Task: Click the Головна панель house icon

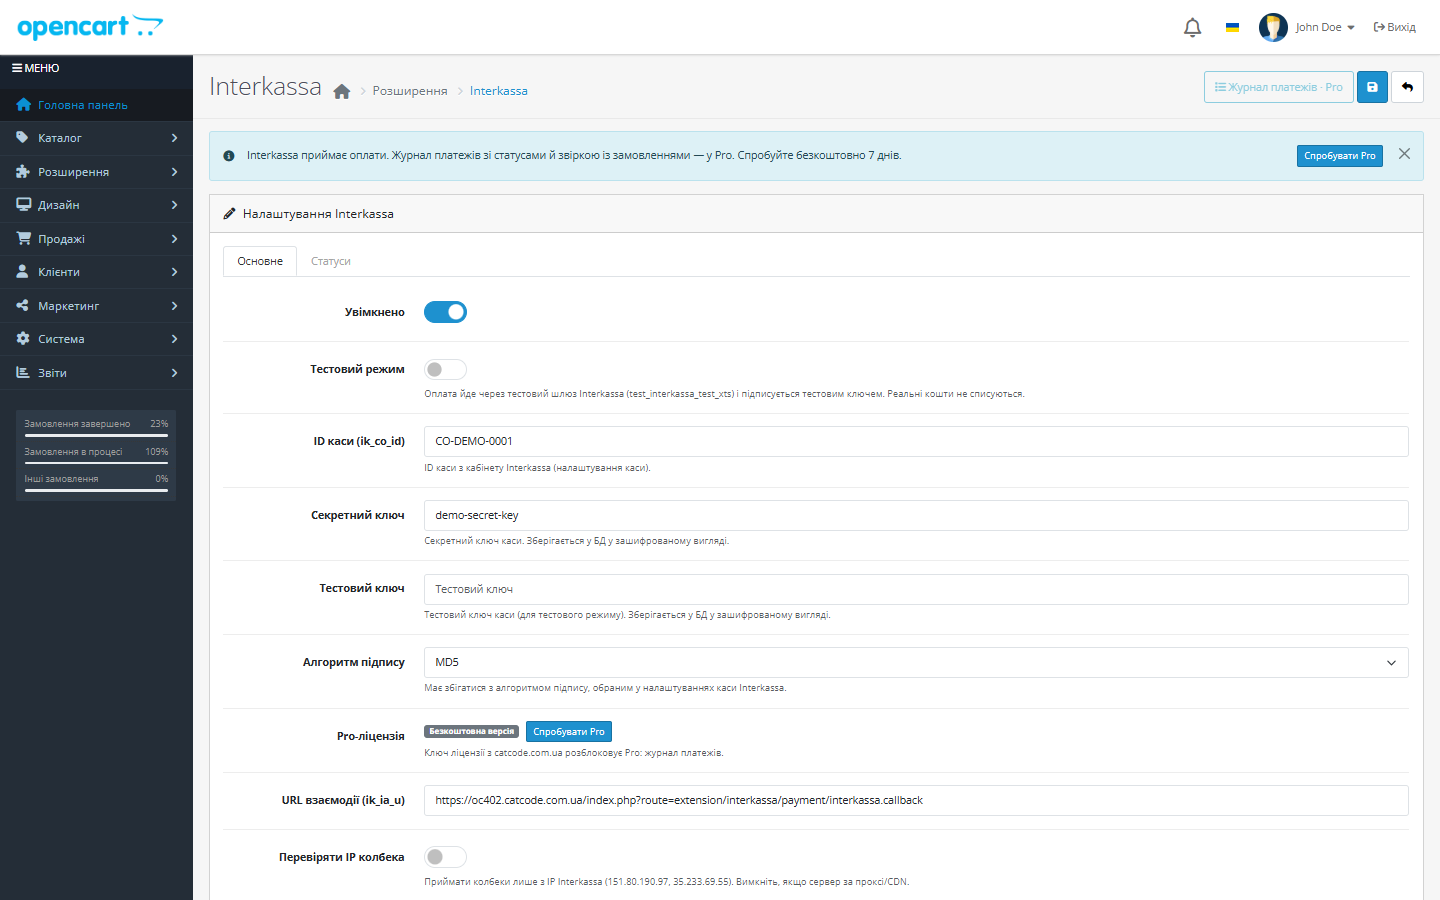Action: (24, 105)
